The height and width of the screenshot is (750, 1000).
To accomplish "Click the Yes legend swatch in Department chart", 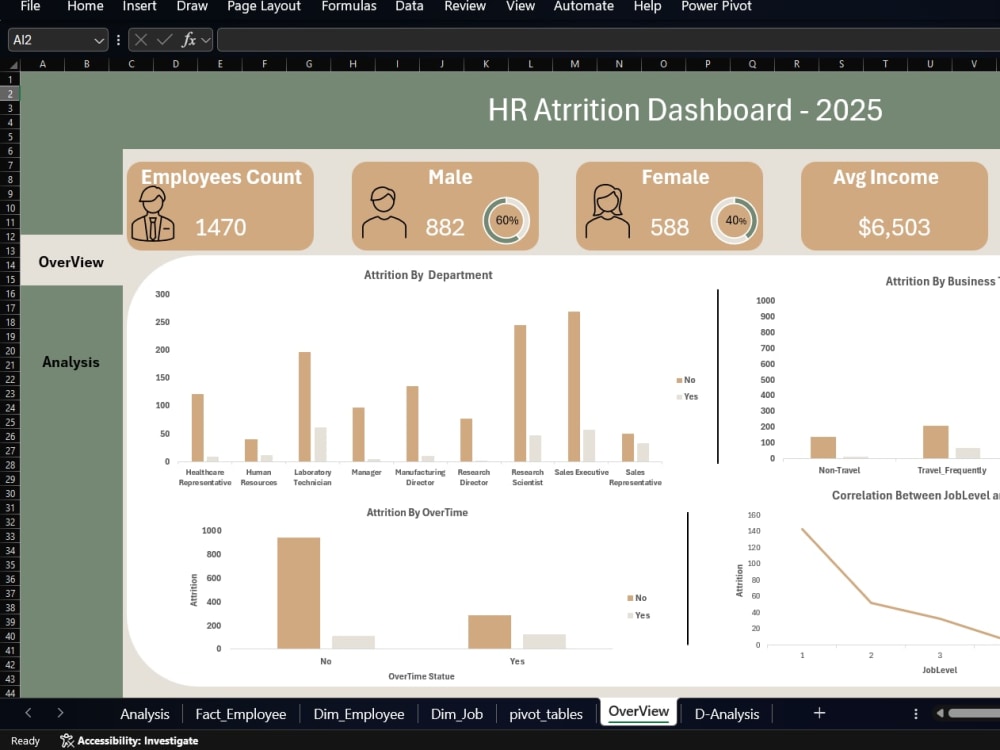I will tap(679, 397).
